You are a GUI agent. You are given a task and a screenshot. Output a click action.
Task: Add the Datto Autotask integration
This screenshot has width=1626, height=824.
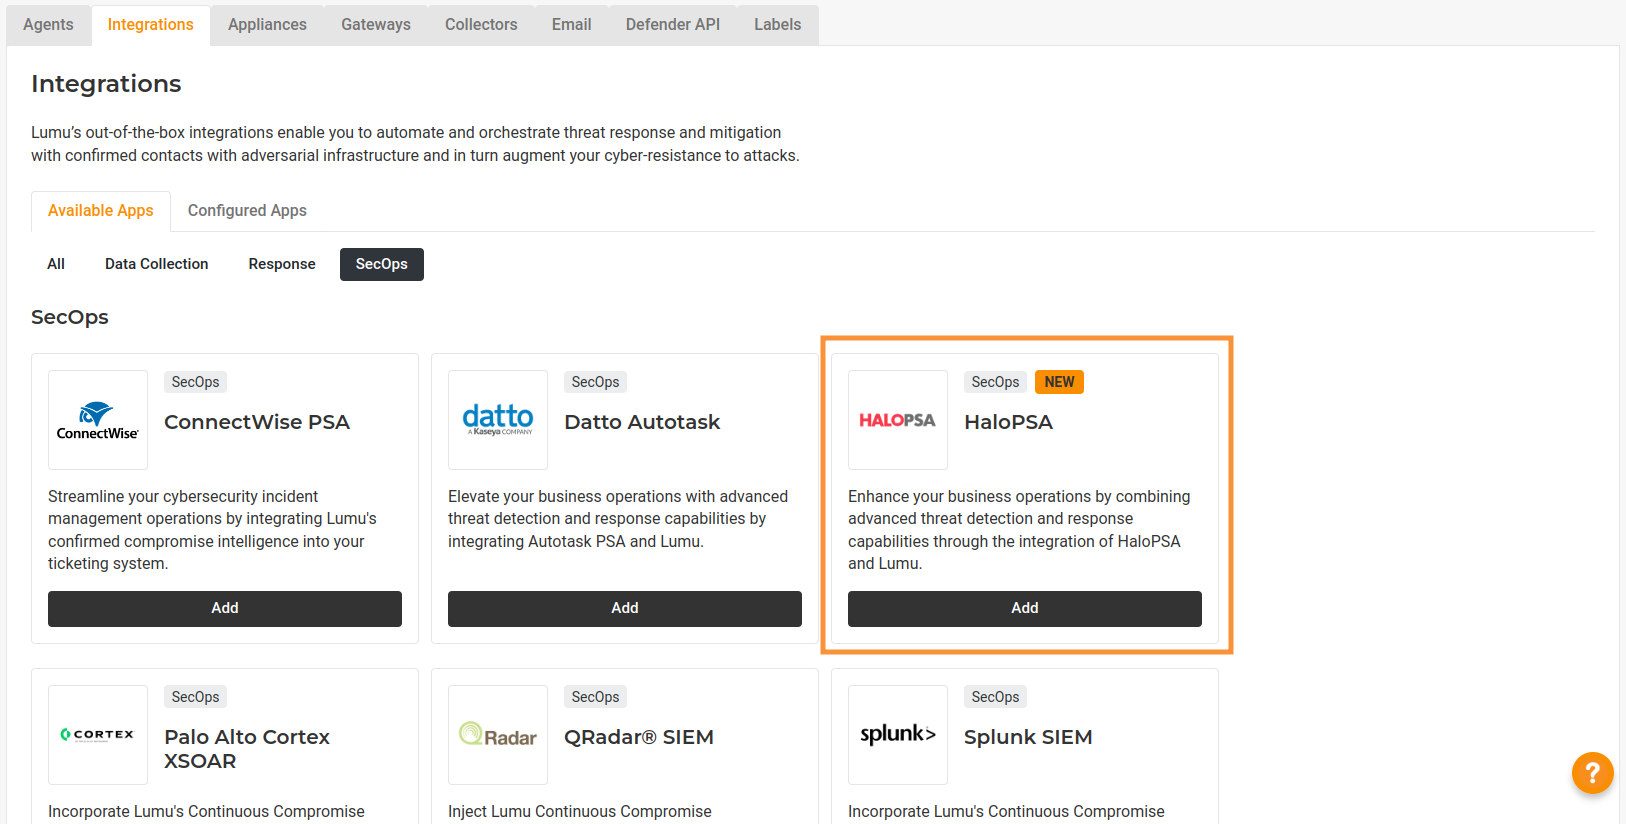pos(625,608)
